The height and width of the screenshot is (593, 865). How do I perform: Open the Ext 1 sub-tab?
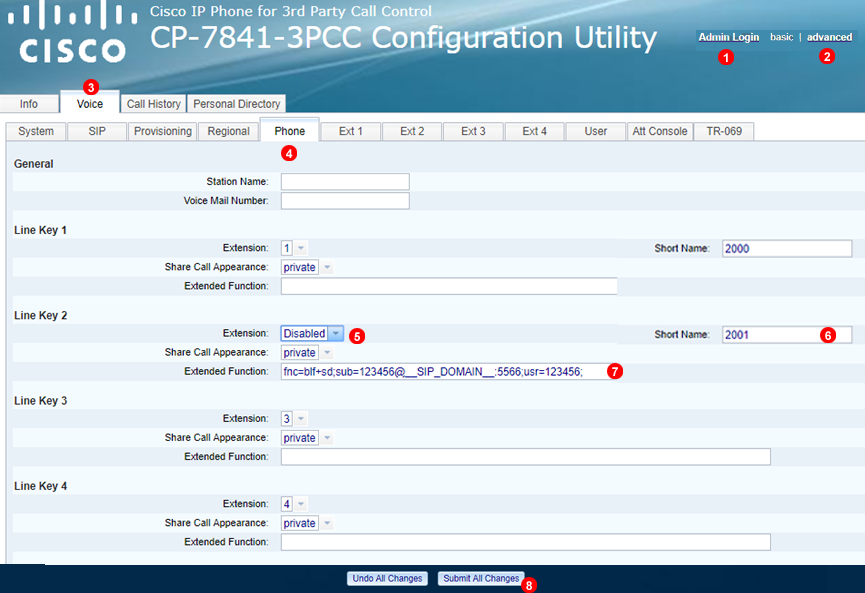pyautogui.click(x=351, y=131)
